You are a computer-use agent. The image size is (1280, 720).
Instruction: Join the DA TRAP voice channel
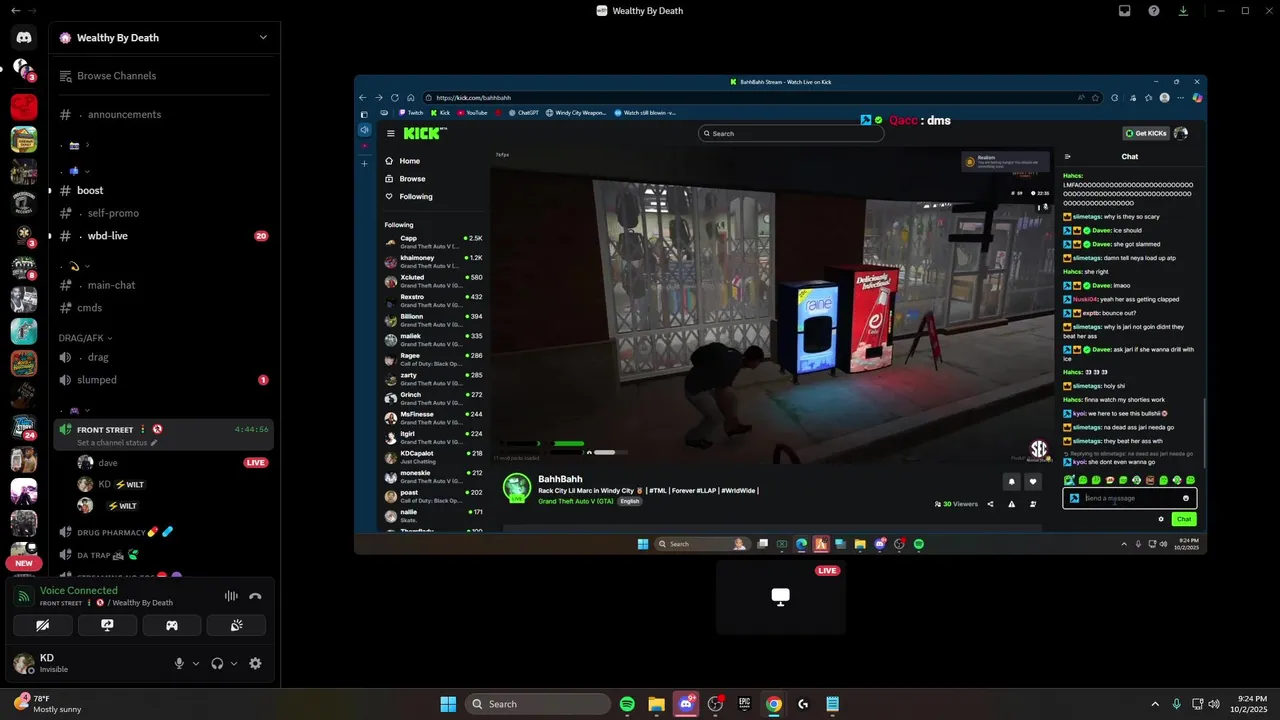(x=163, y=555)
